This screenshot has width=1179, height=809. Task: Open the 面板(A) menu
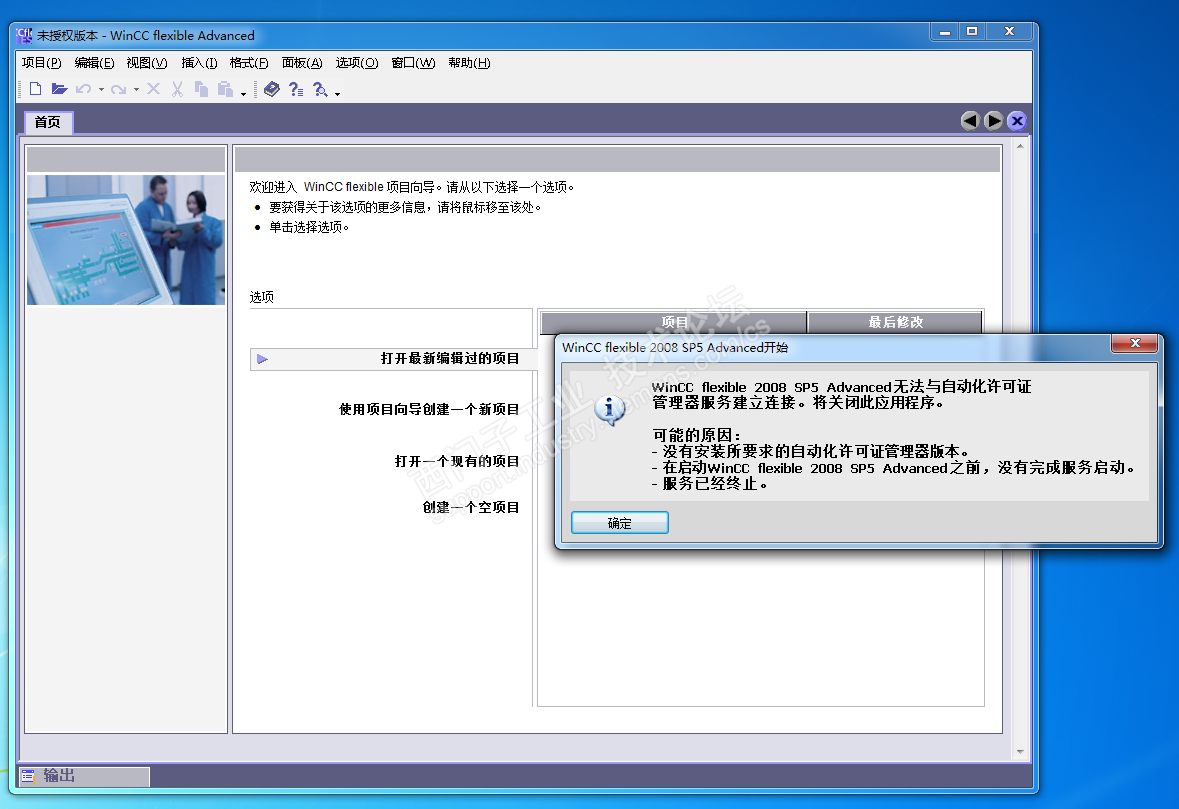pyautogui.click(x=302, y=62)
